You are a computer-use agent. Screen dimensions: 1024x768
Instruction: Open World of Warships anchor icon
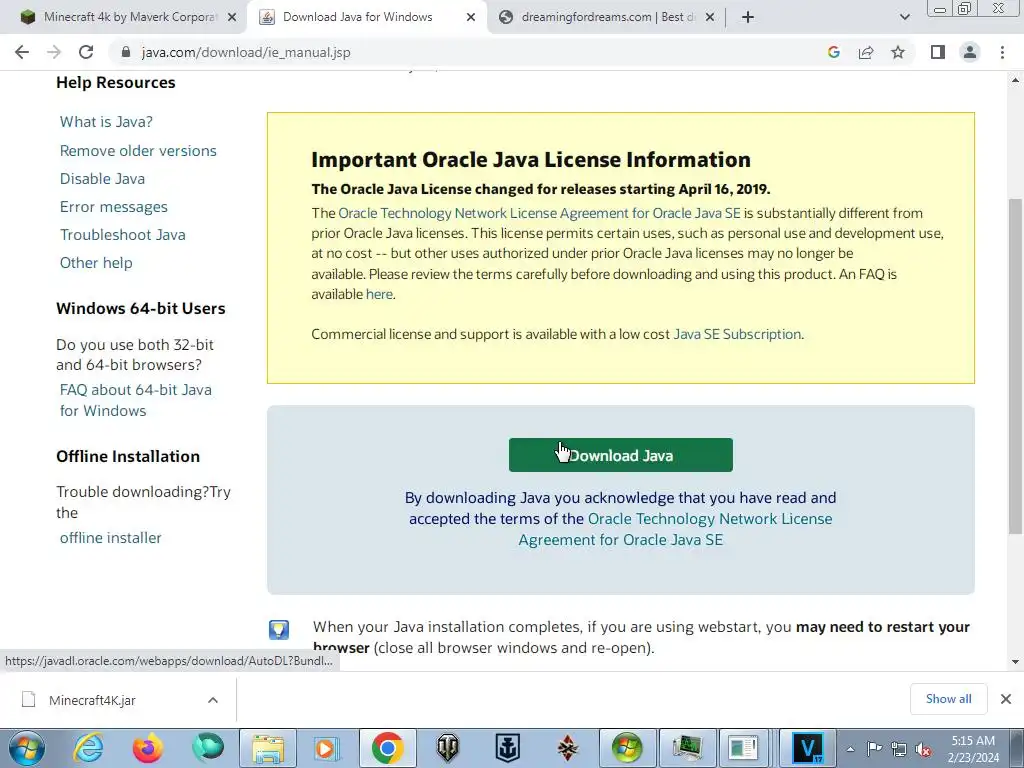507,748
